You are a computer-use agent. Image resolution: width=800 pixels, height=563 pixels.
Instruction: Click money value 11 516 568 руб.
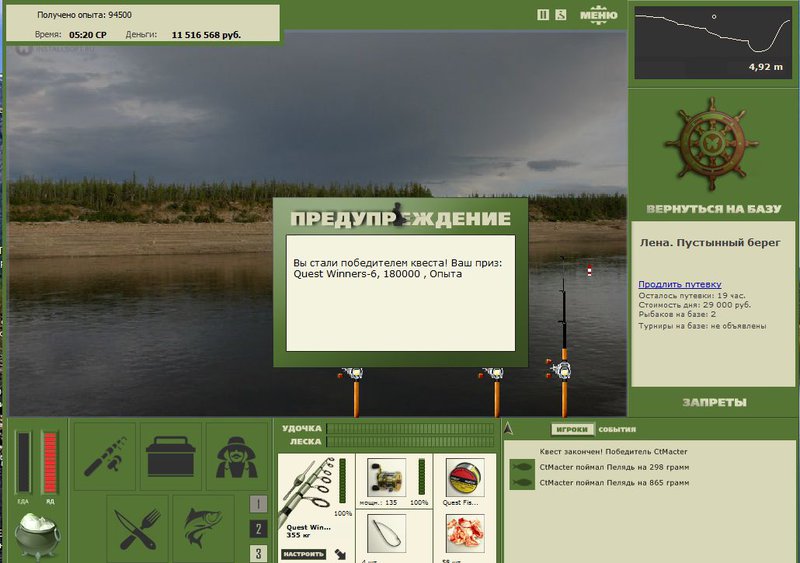[x=206, y=35]
